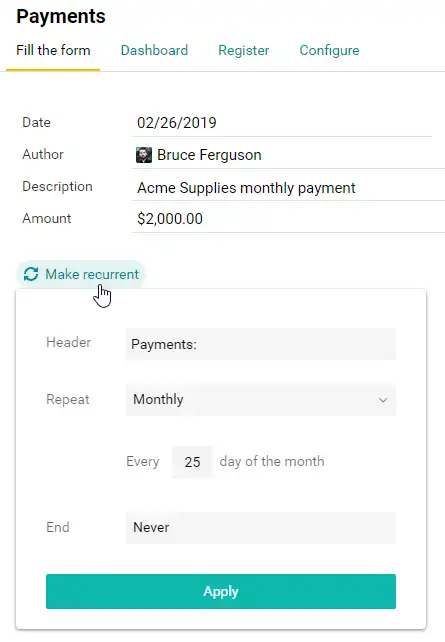Viewport: 445px width, 642px height.
Task: Select the Fill the form tab
Action: (53, 50)
